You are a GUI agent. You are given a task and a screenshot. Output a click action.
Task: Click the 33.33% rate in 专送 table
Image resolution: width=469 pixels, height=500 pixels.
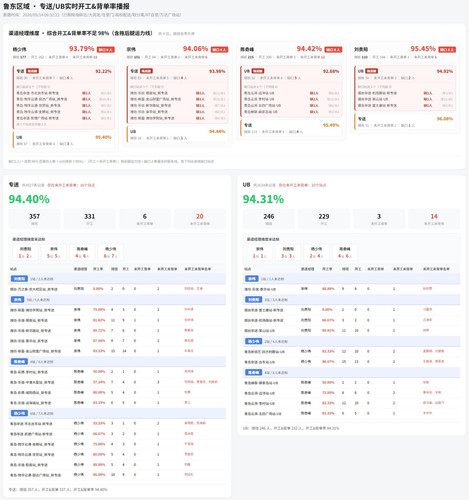99,423
